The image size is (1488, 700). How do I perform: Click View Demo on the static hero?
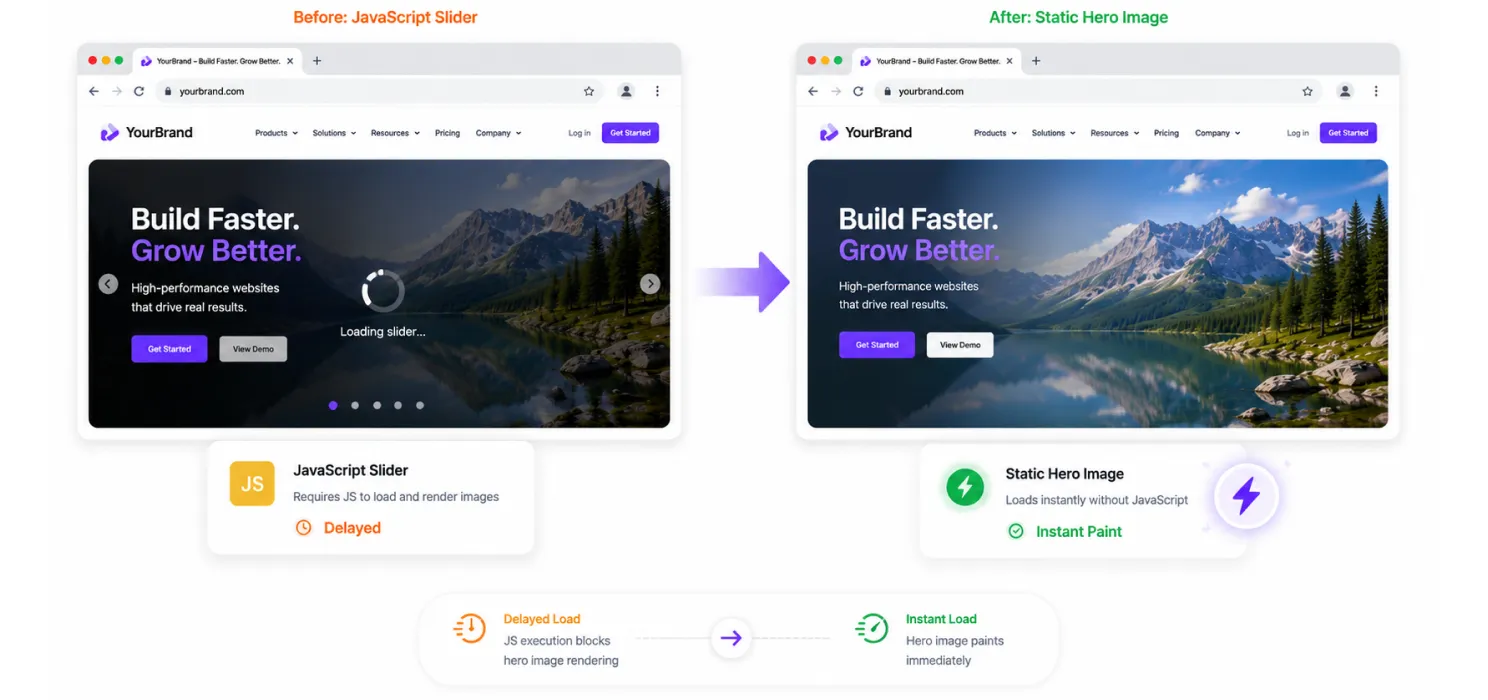[960, 345]
